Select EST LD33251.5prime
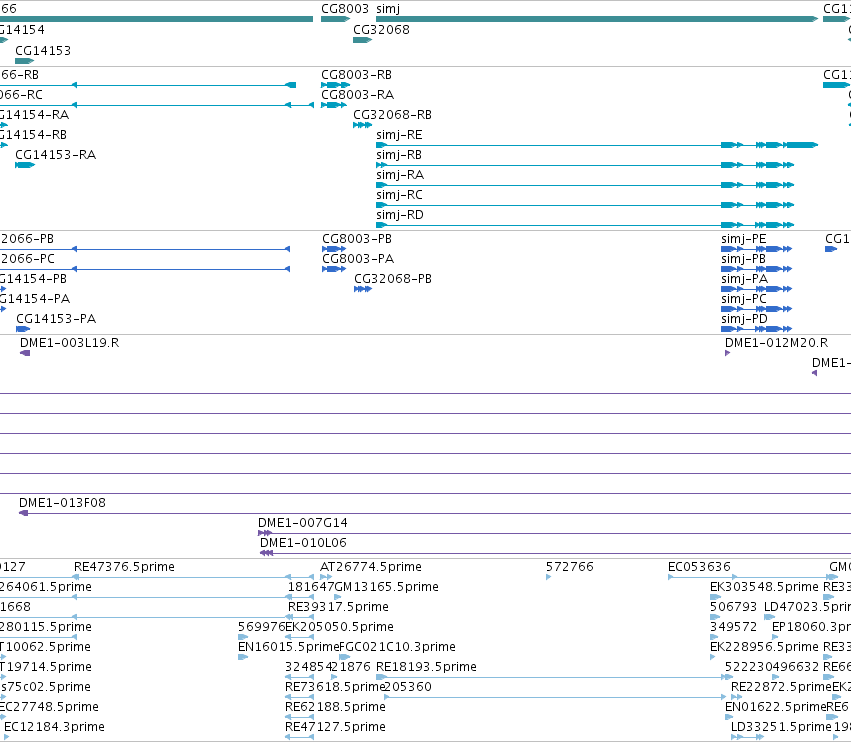Screen dimensions: 851x742 (x=747, y=738)
